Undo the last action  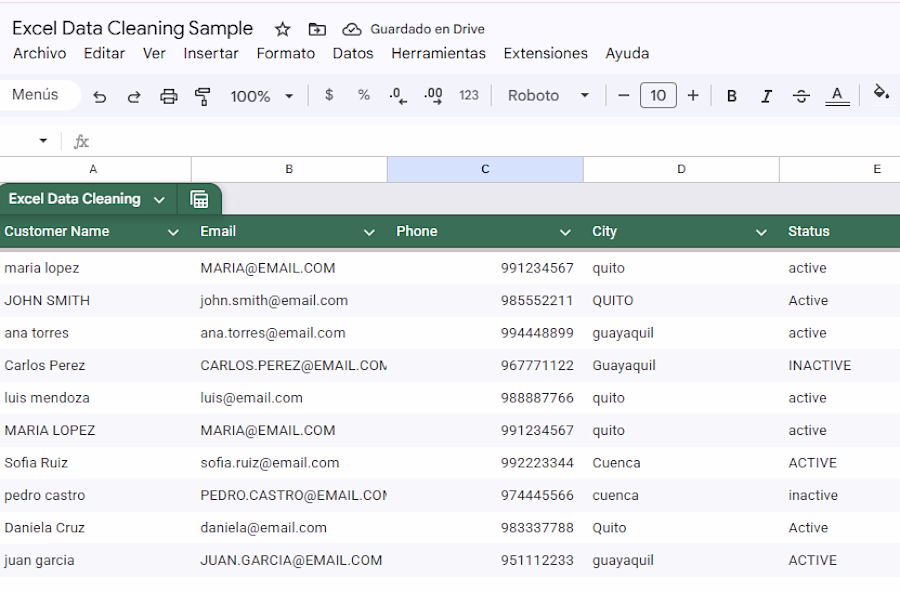pos(100,96)
